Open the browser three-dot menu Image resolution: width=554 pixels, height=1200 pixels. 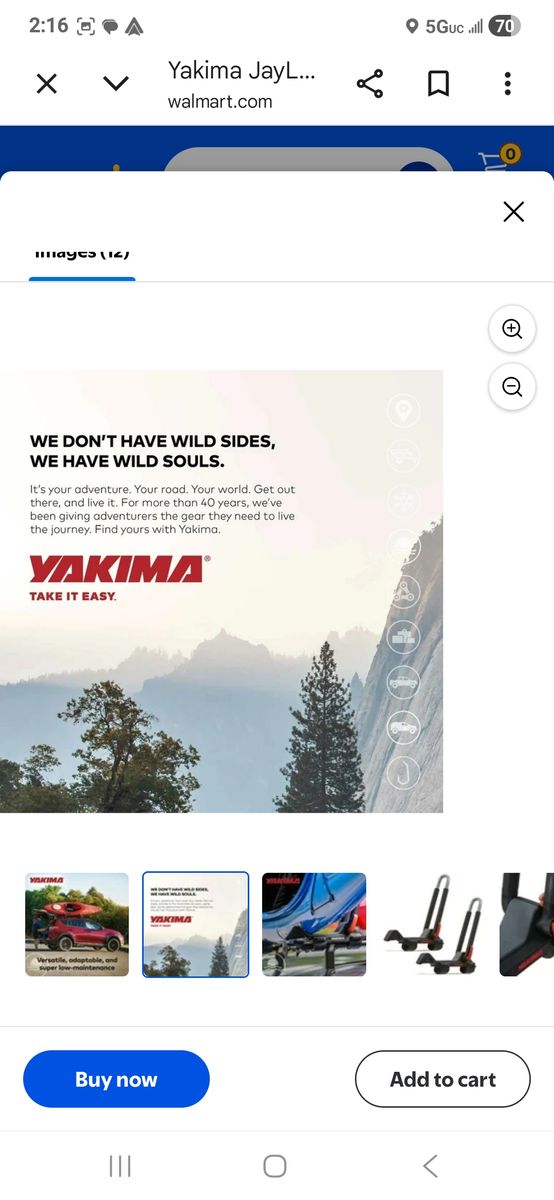pyautogui.click(x=507, y=84)
